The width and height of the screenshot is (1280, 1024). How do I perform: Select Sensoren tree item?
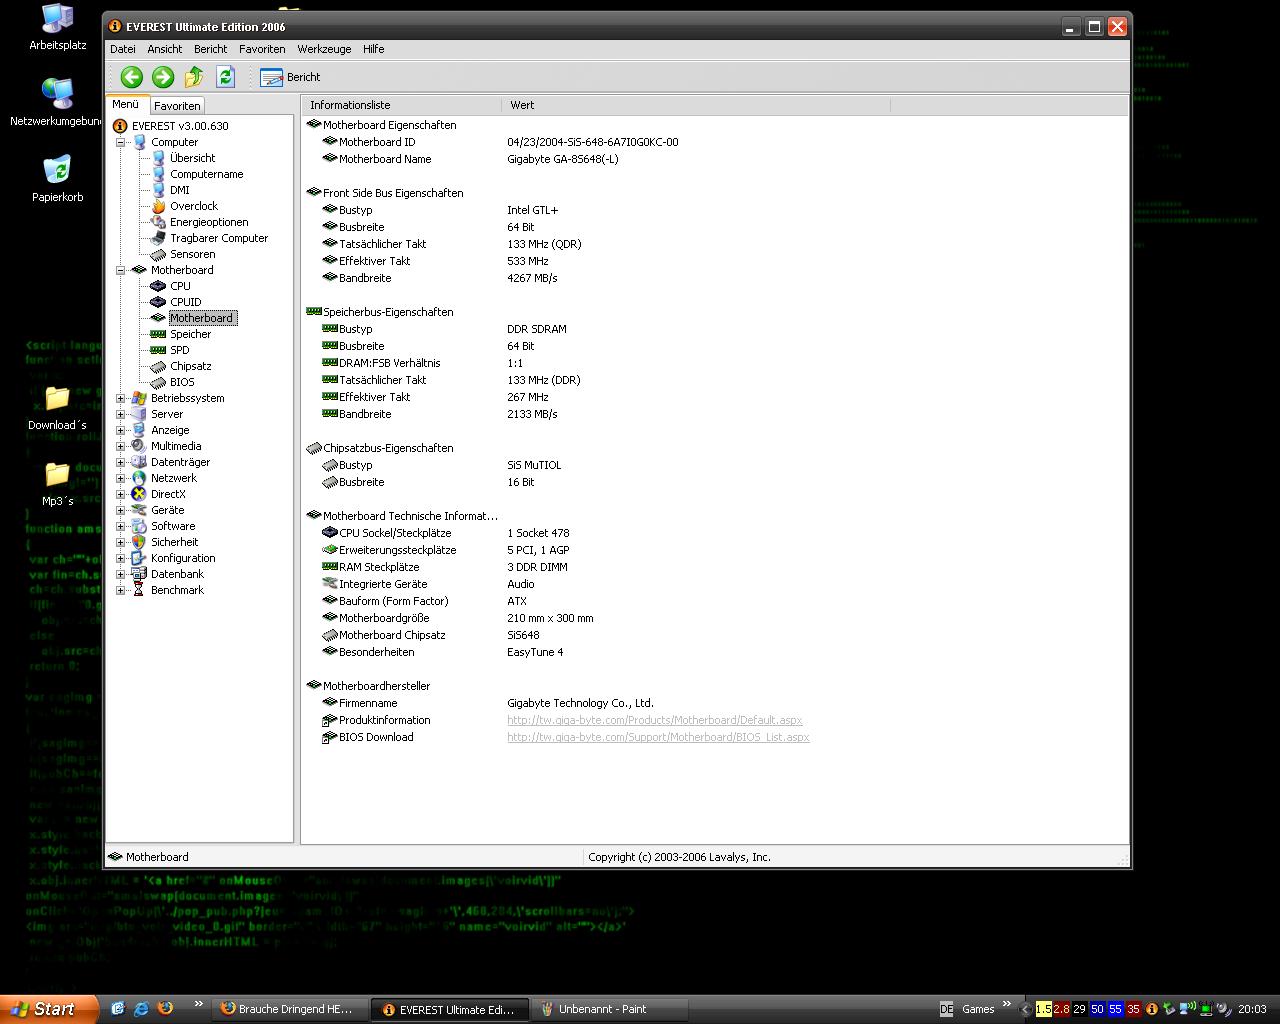point(192,254)
